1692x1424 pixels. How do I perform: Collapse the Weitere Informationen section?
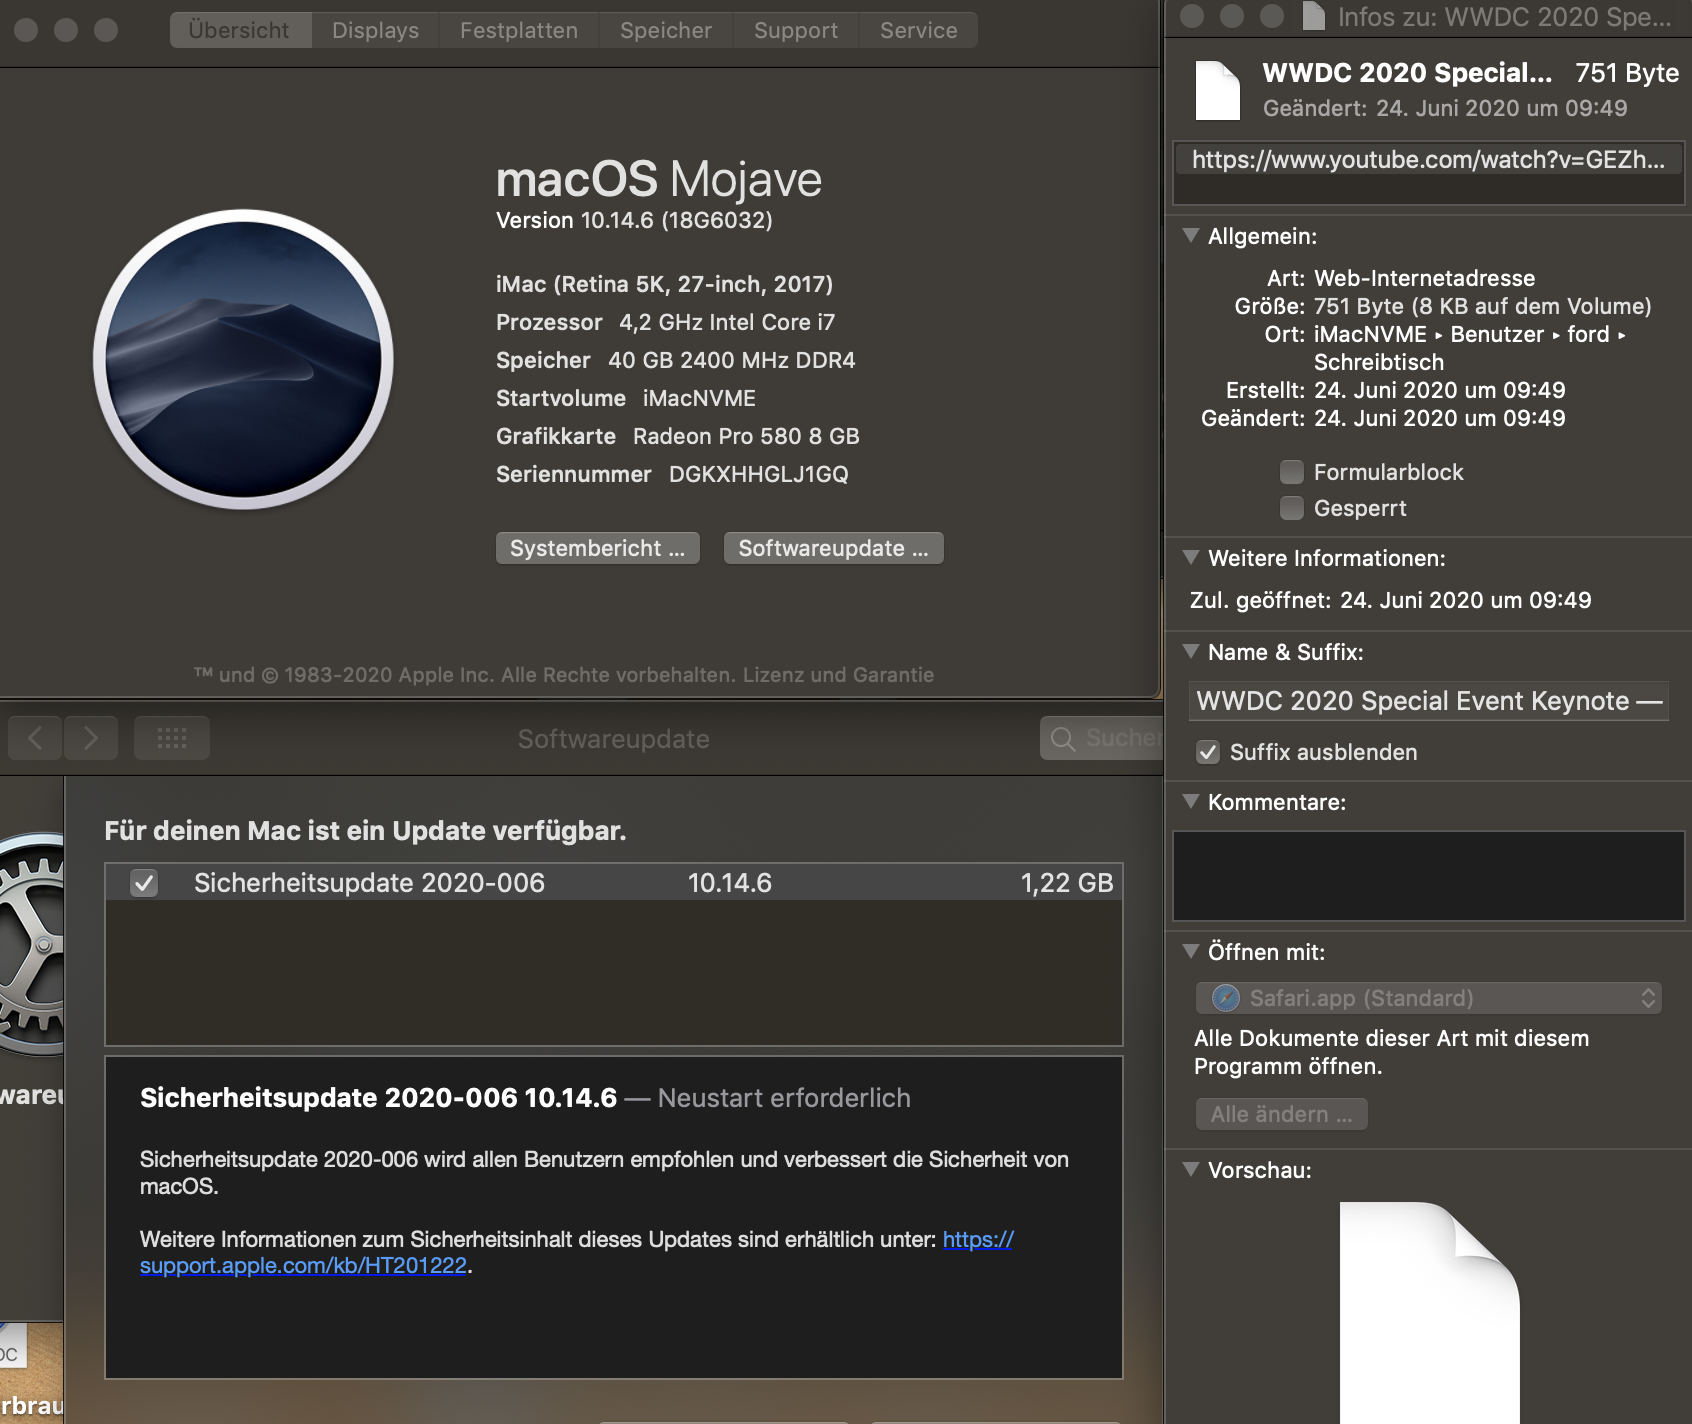pos(1191,558)
